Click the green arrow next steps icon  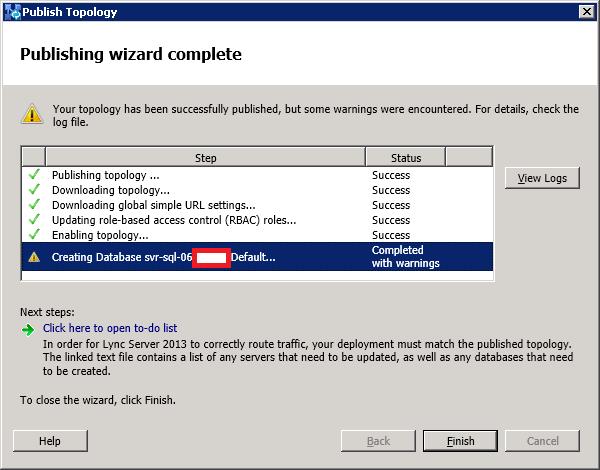(x=28, y=330)
